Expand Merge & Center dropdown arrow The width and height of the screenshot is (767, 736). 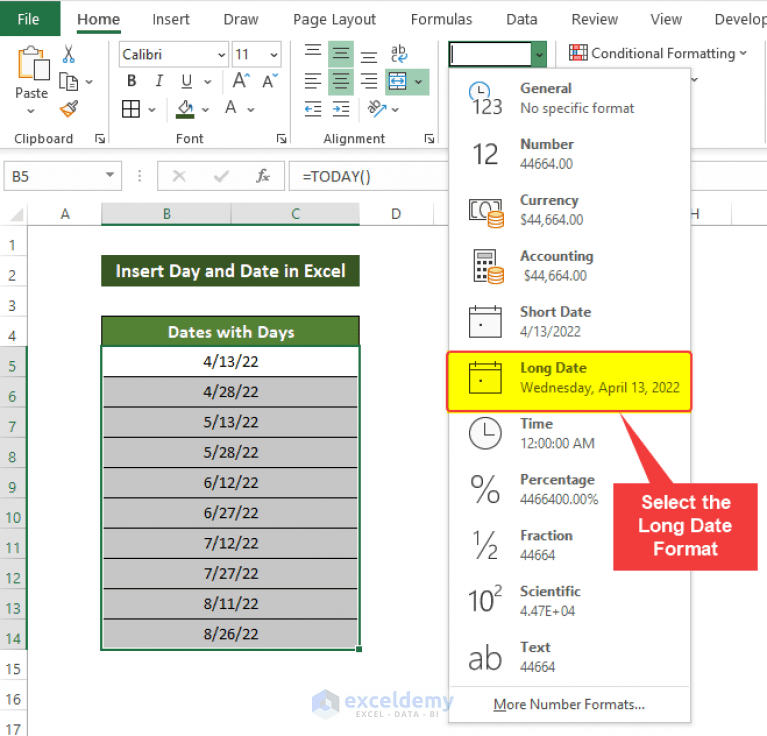(x=419, y=82)
